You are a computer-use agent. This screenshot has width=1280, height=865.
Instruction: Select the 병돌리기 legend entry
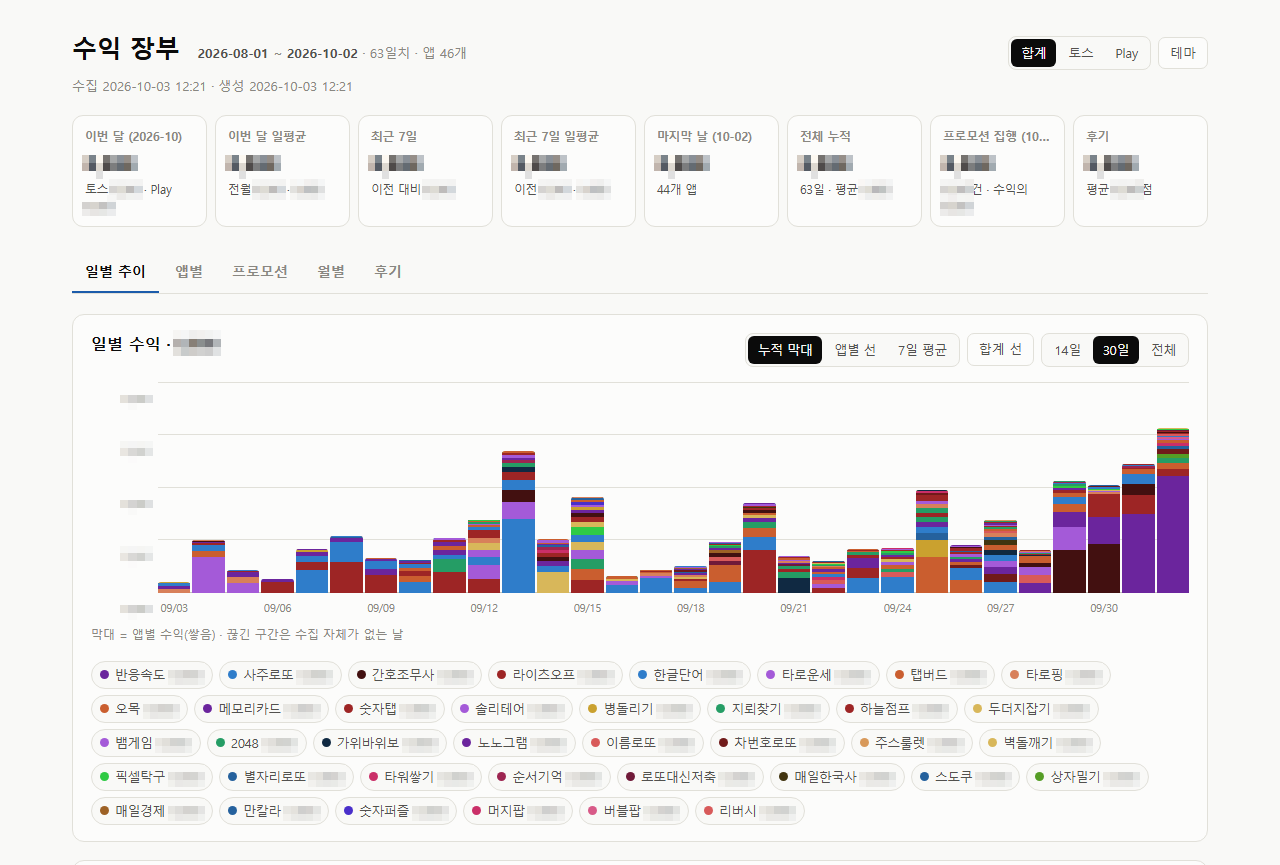(x=640, y=709)
